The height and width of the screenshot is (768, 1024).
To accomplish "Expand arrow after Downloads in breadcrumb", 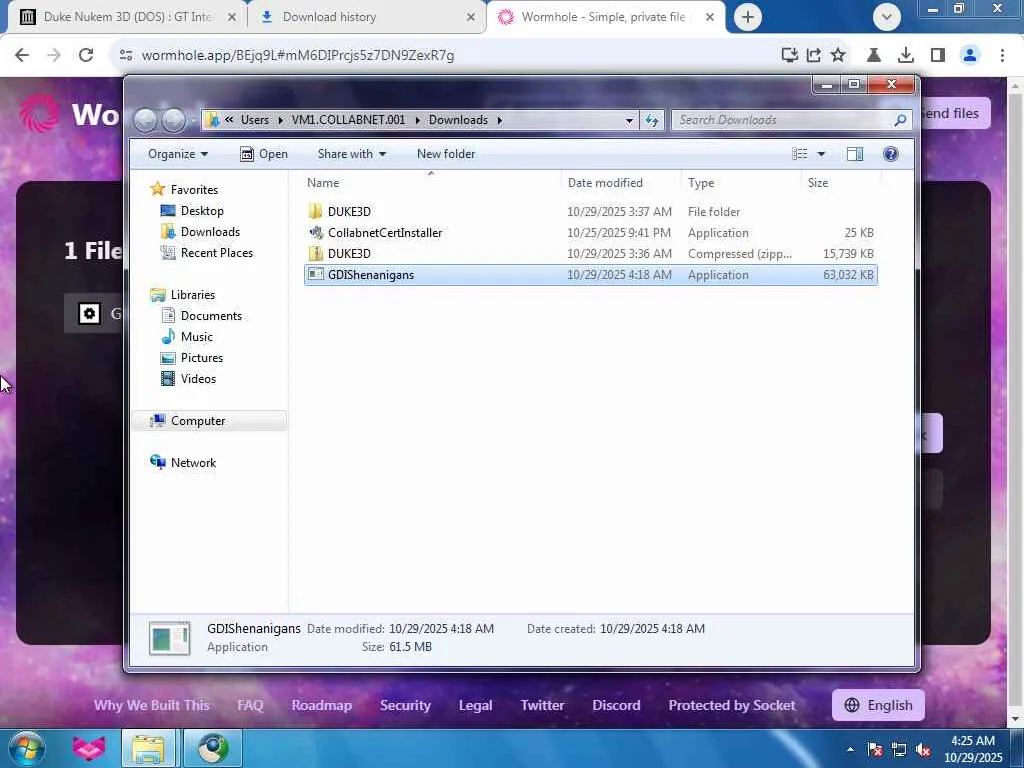I will [500, 120].
